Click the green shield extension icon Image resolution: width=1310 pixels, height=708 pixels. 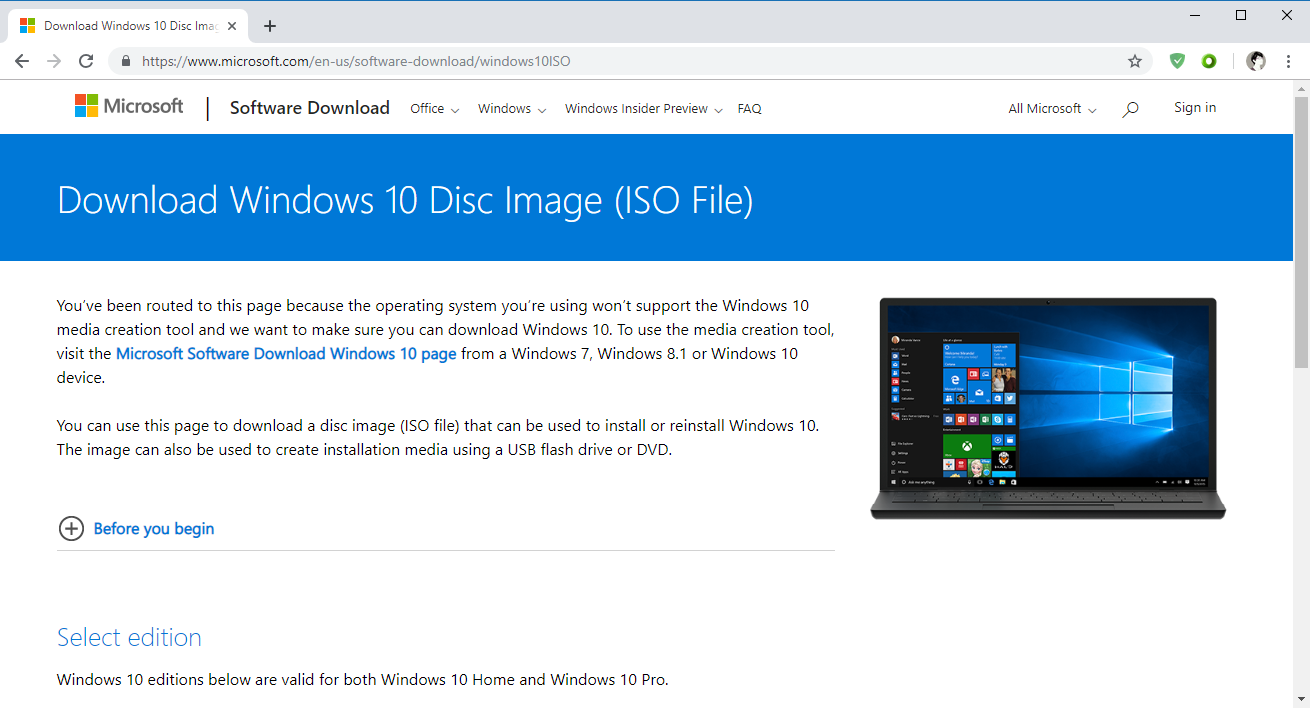click(1177, 61)
